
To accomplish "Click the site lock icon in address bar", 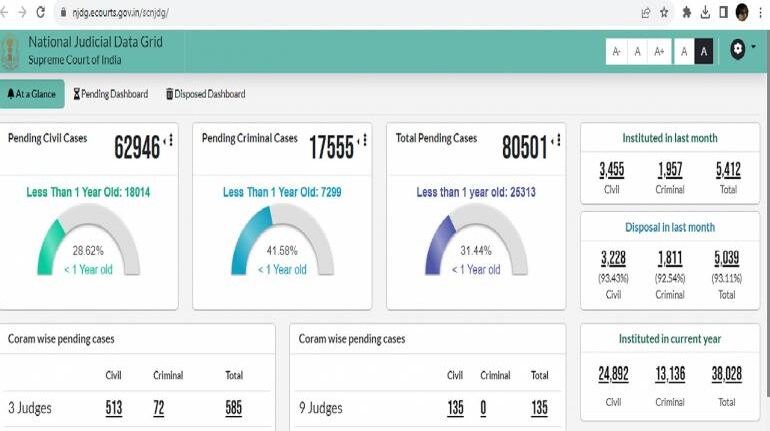I will (63, 13).
